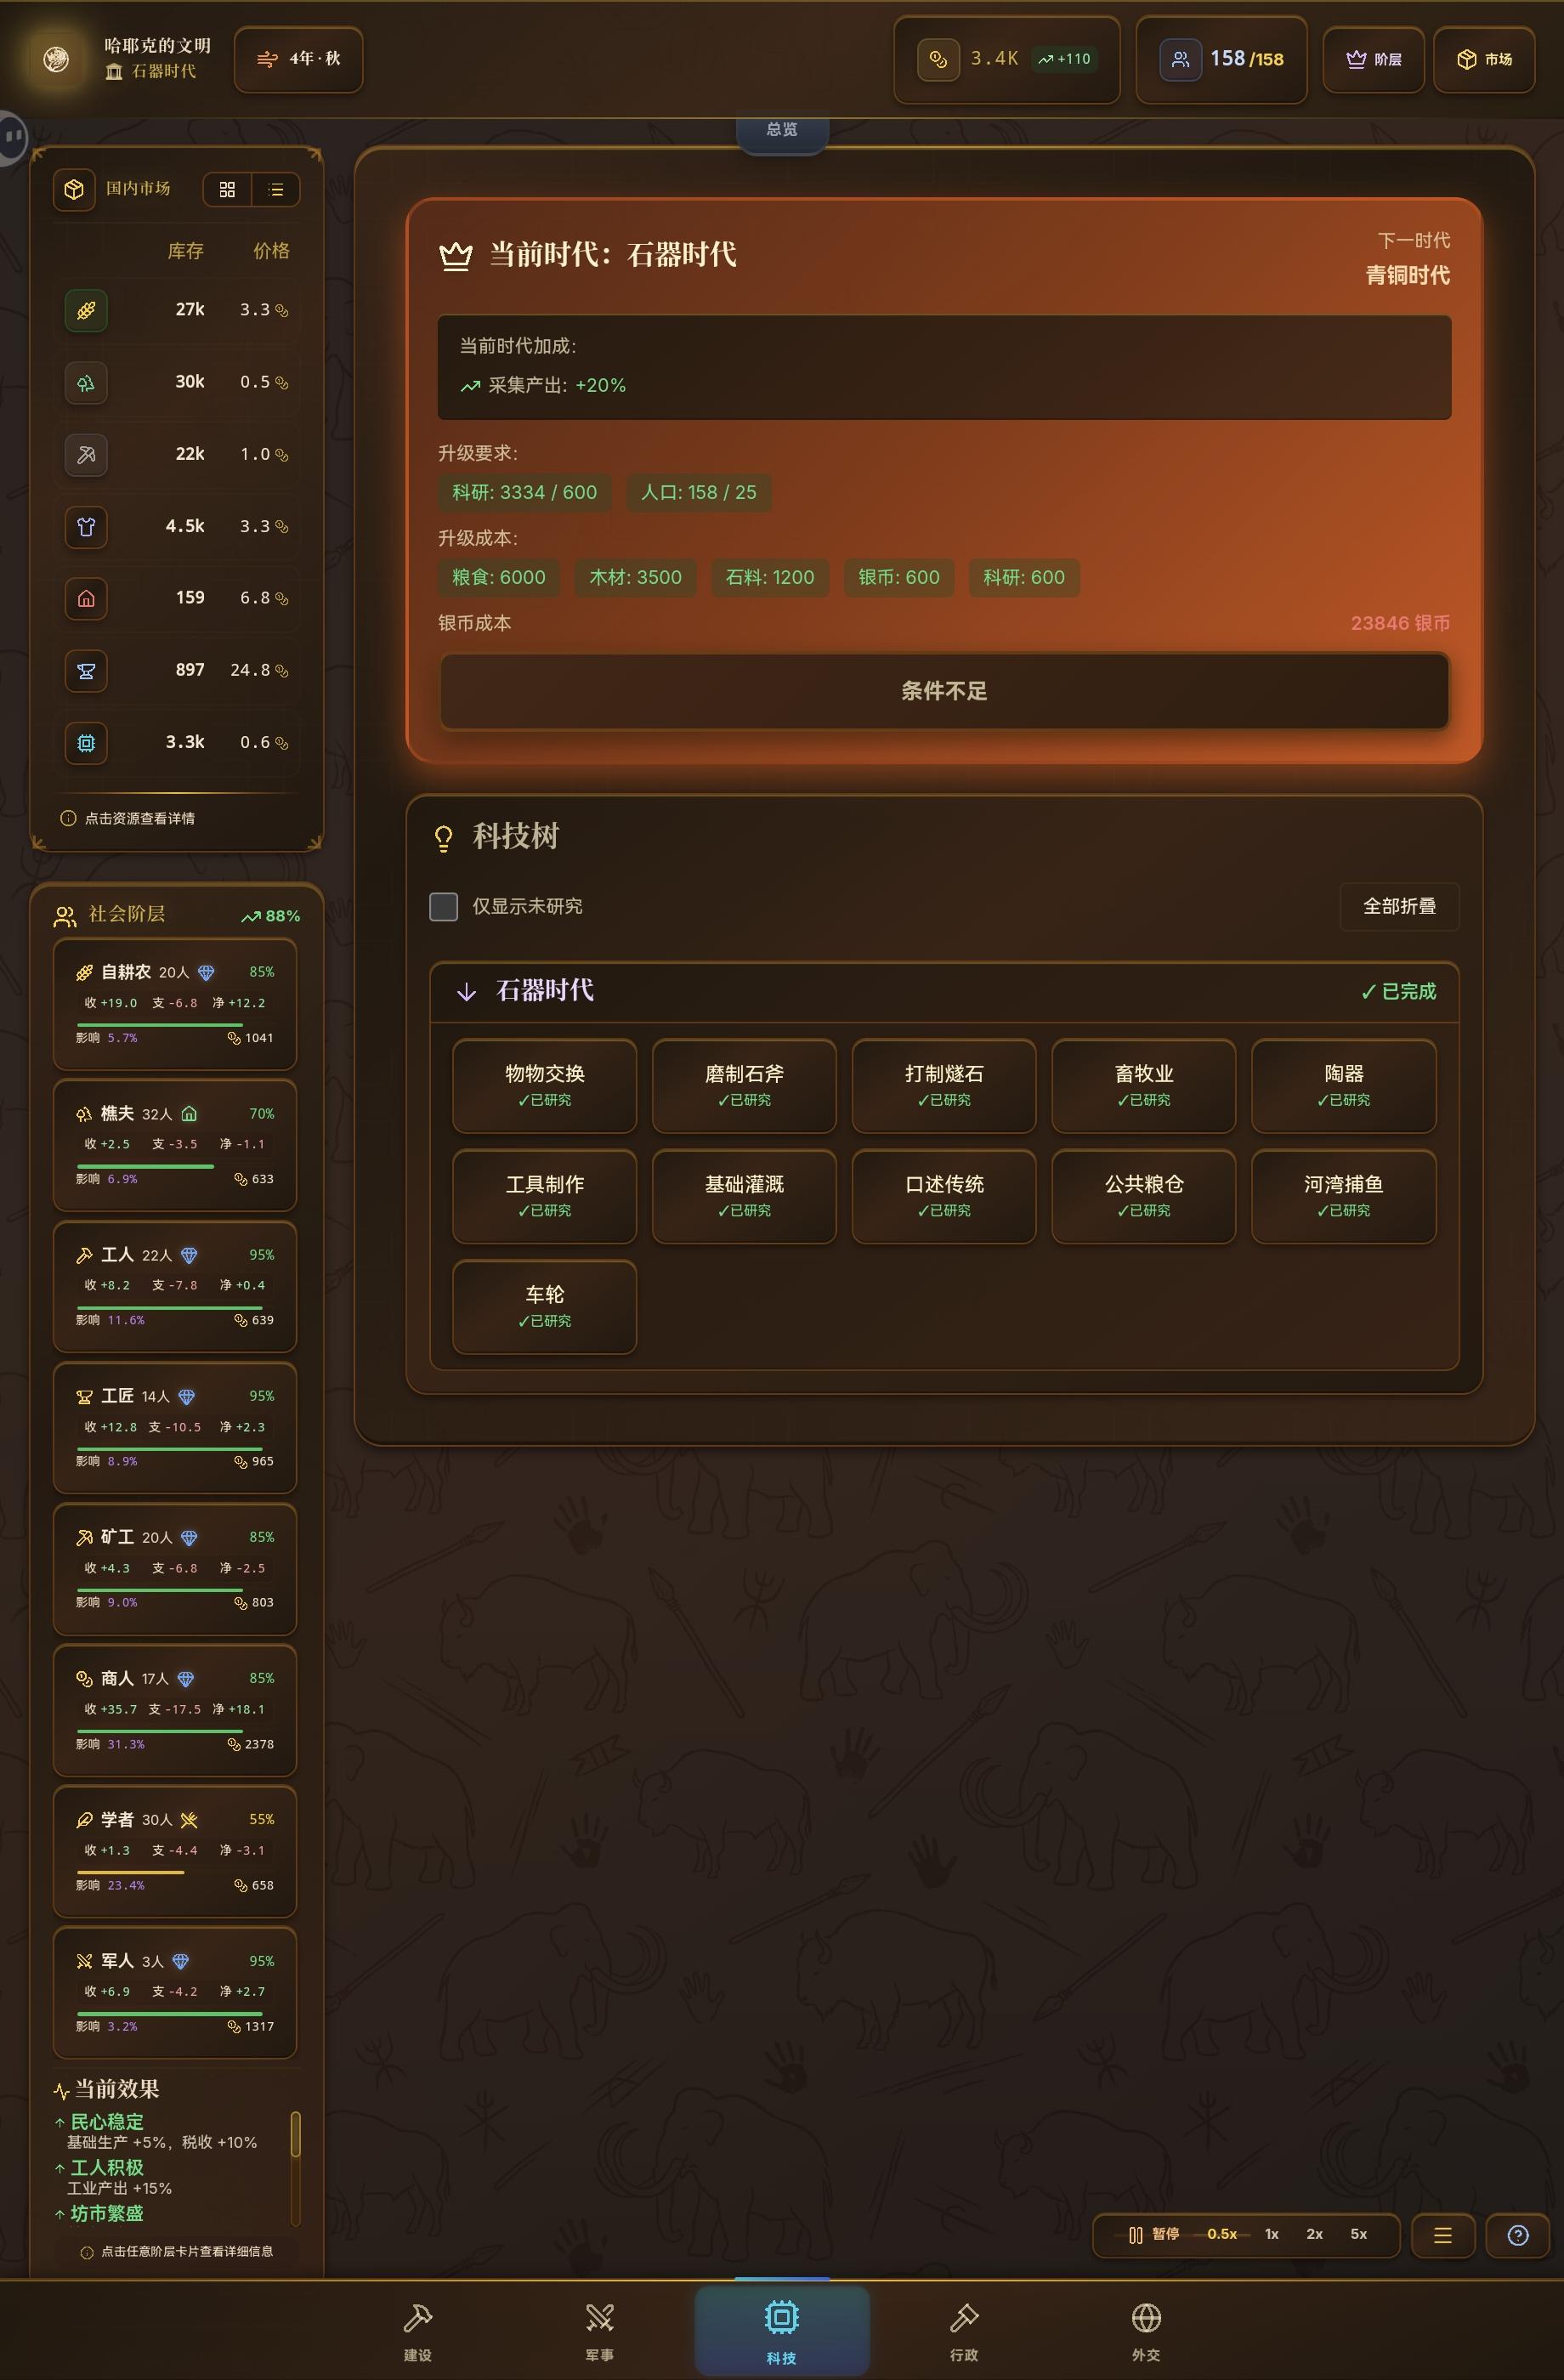
Task: Set game speed to 2x
Action: (x=1315, y=2234)
